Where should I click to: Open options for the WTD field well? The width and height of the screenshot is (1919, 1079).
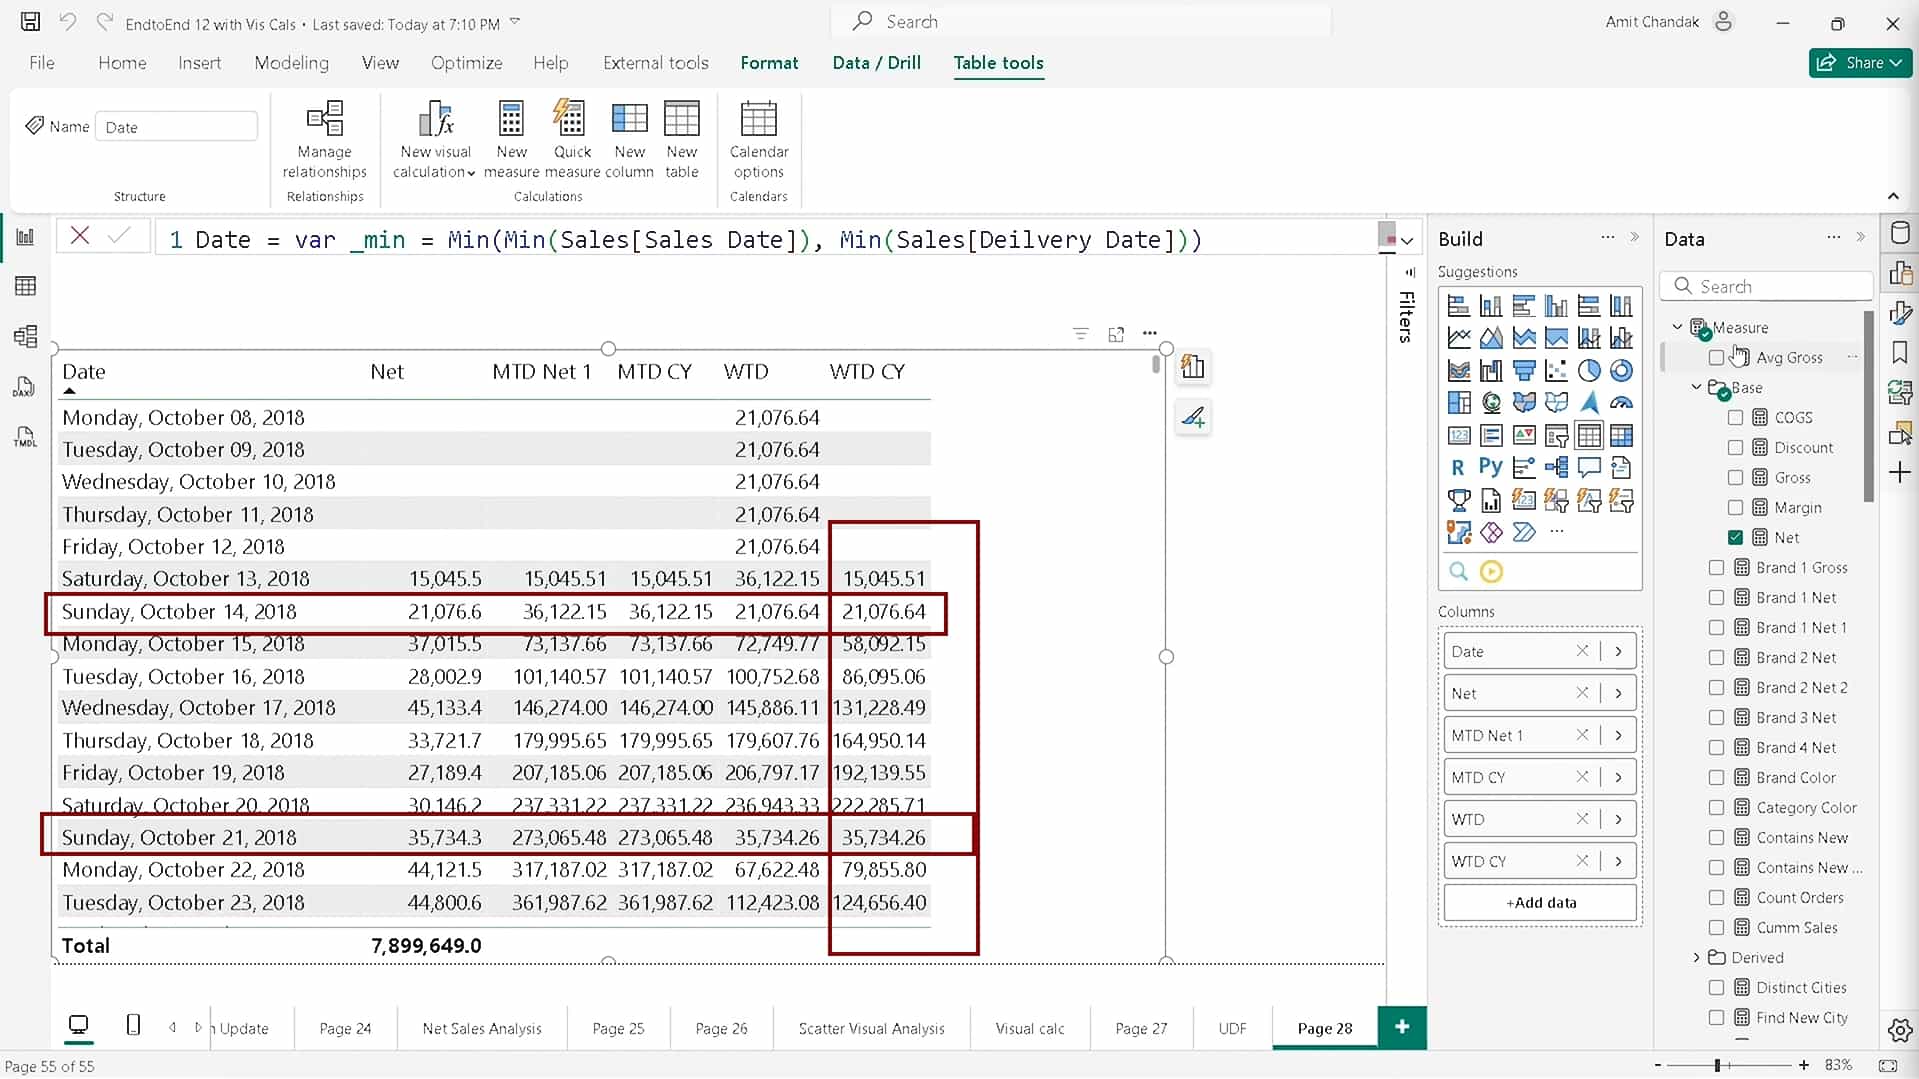tap(1620, 818)
